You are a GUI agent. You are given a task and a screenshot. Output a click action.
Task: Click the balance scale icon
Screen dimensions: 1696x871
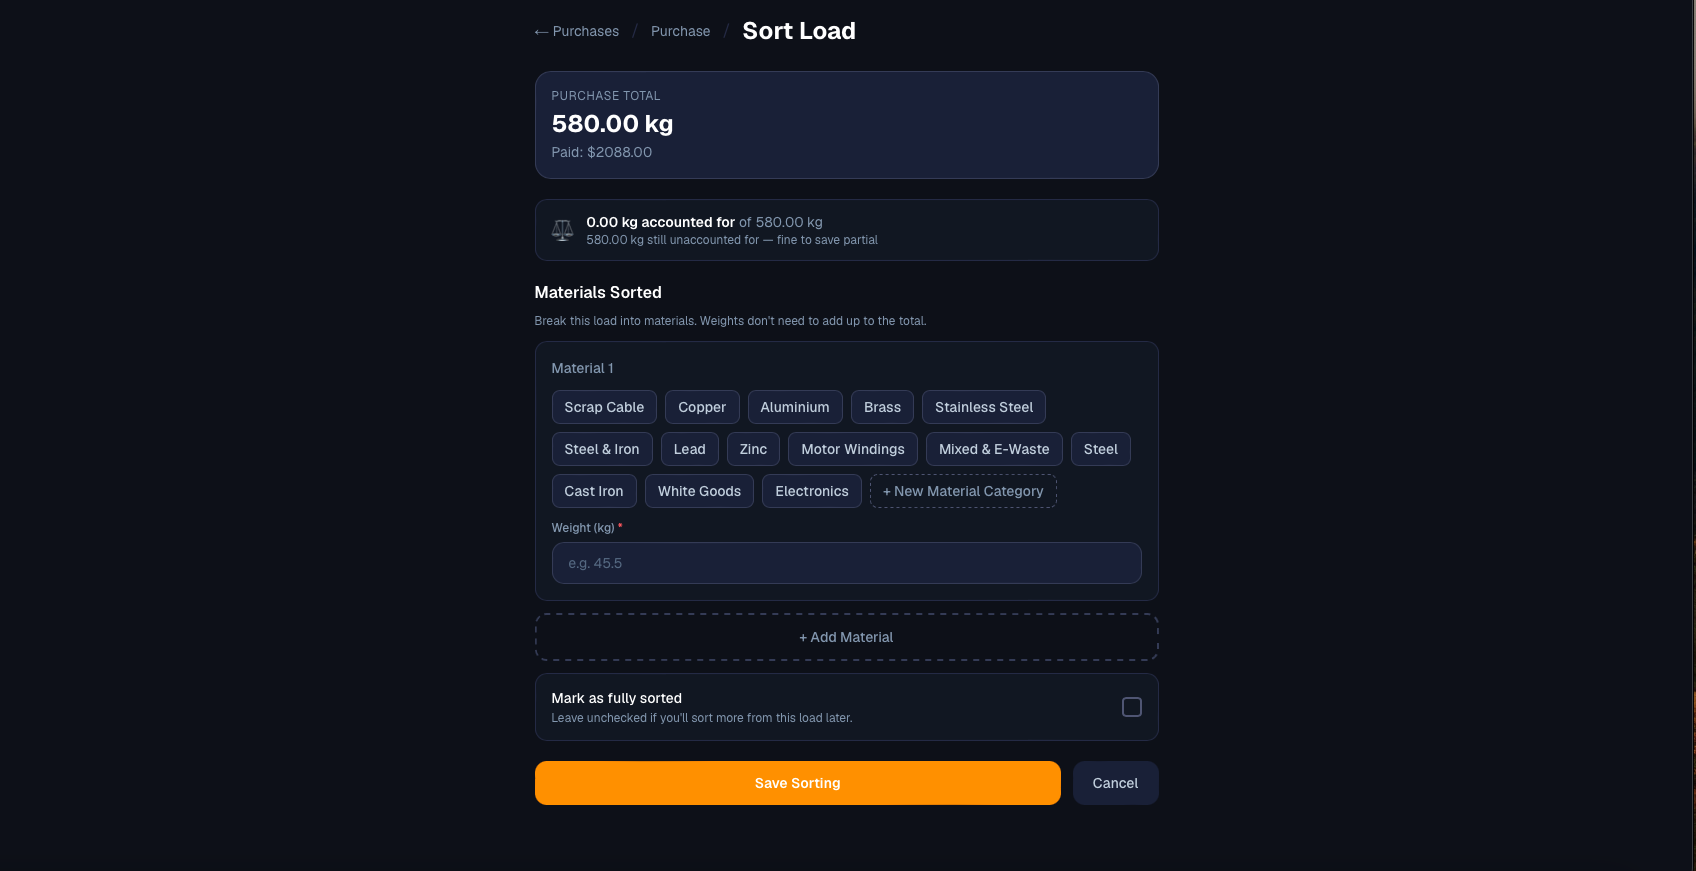point(562,231)
